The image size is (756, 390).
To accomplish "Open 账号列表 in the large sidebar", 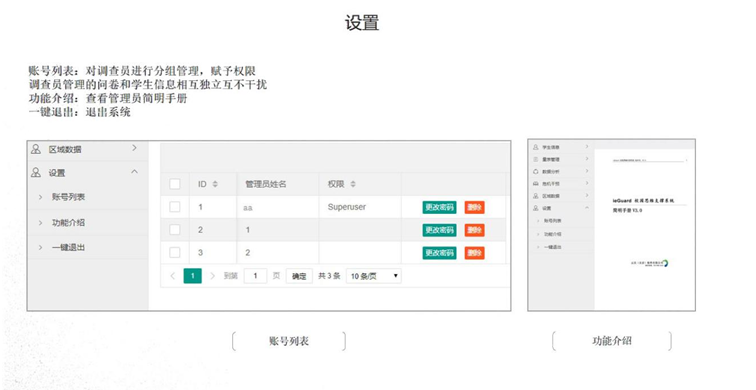I will 68,197.
